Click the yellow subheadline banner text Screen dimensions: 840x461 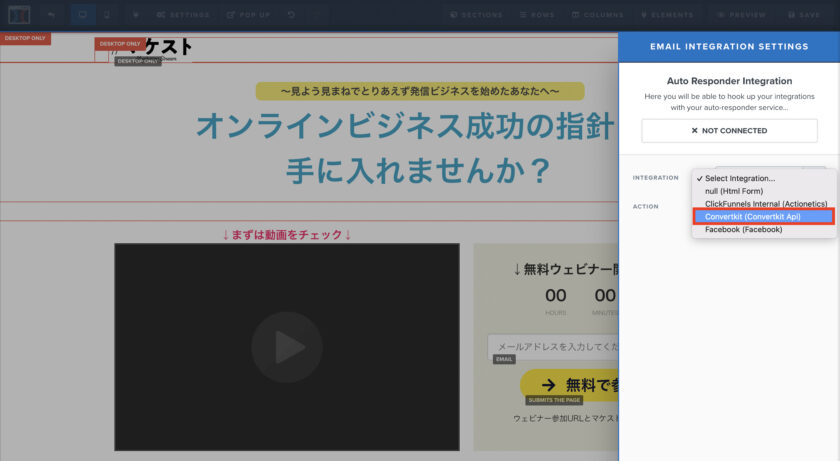[x=420, y=91]
